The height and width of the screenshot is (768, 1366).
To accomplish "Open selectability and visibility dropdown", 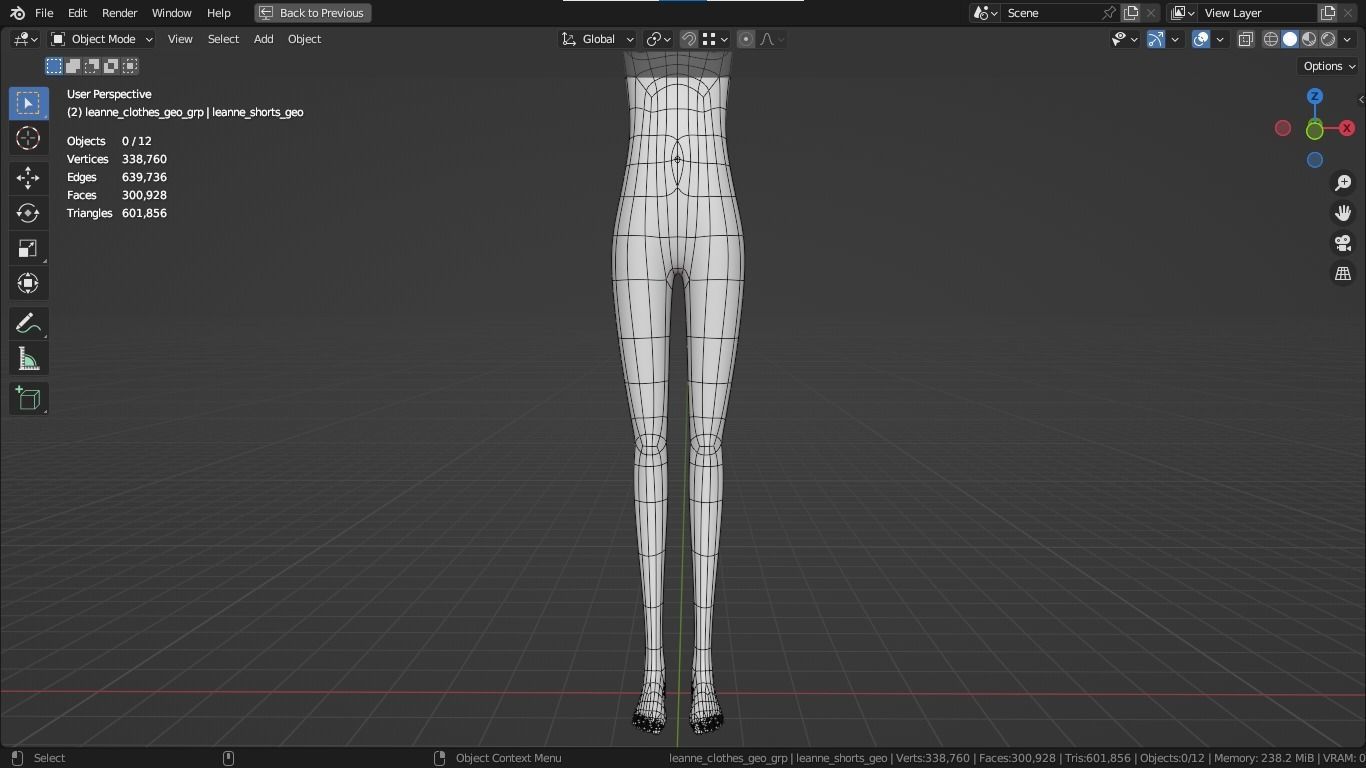I will click(x=1125, y=39).
